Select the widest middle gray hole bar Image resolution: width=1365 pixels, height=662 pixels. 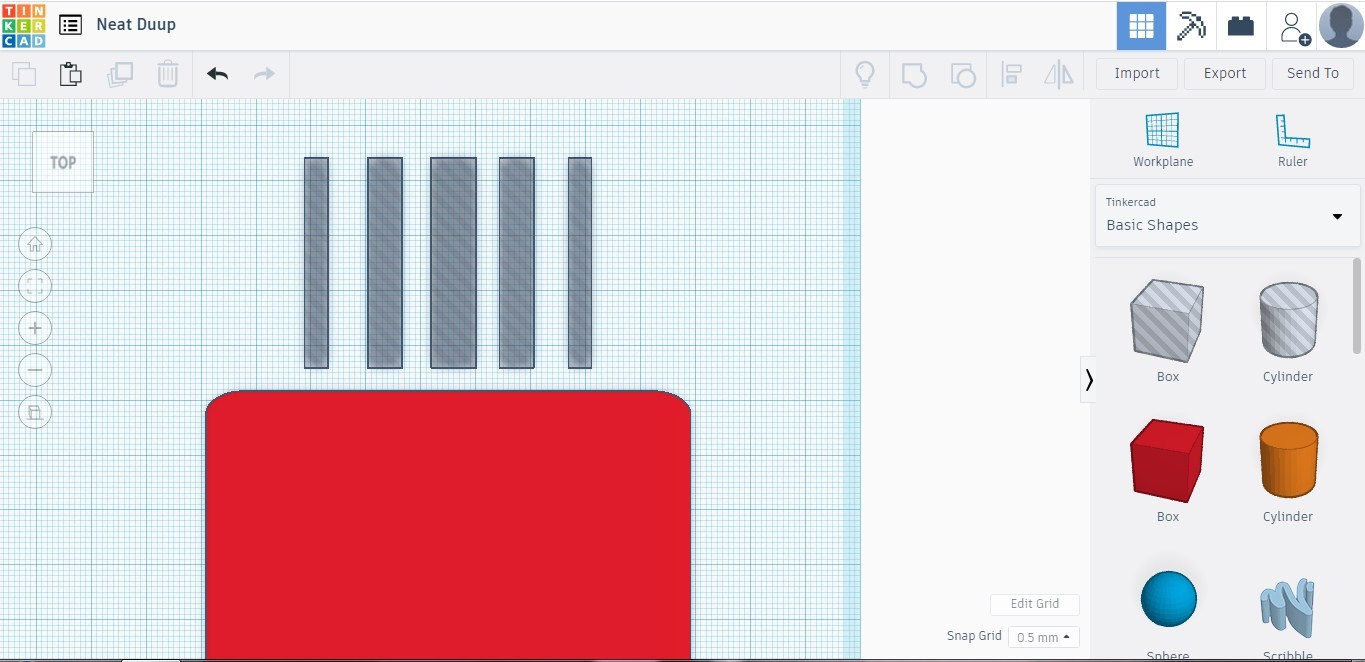[453, 263]
